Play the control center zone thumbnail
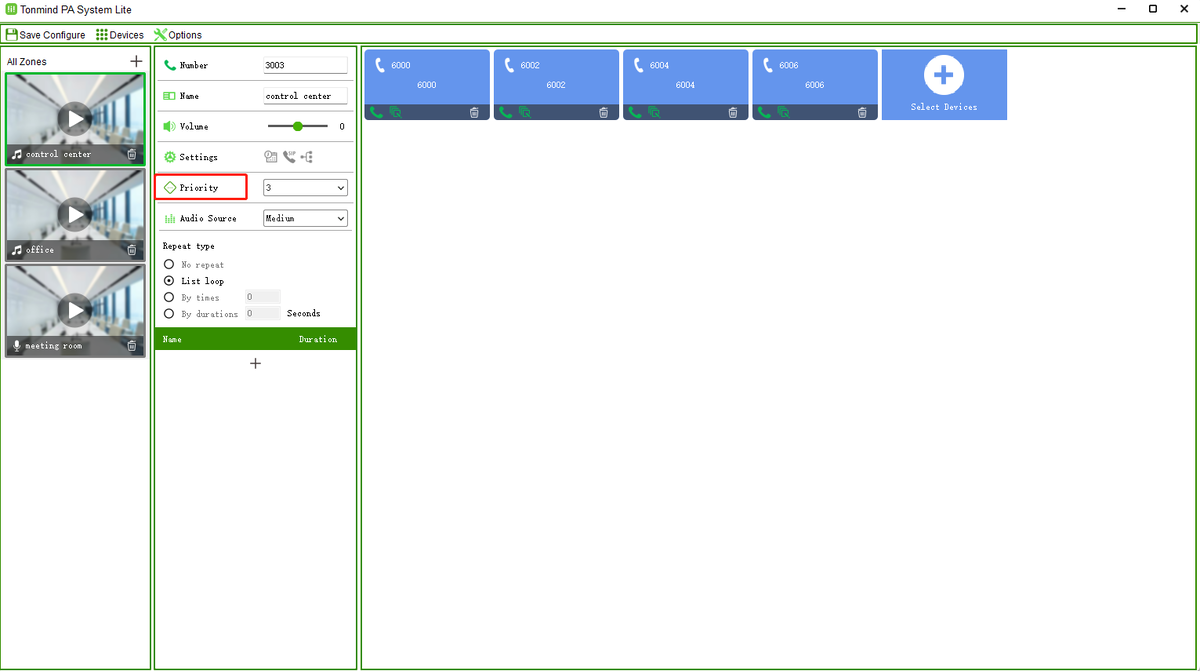 76,120
